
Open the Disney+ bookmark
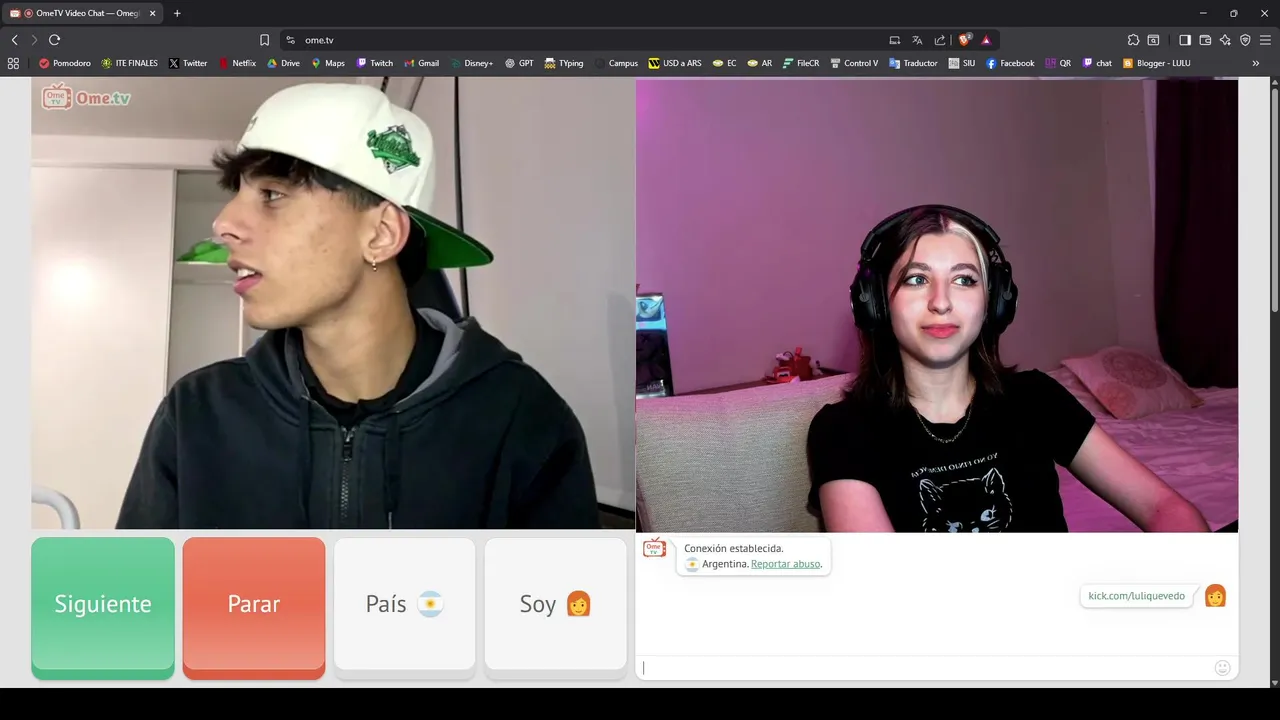471,63
